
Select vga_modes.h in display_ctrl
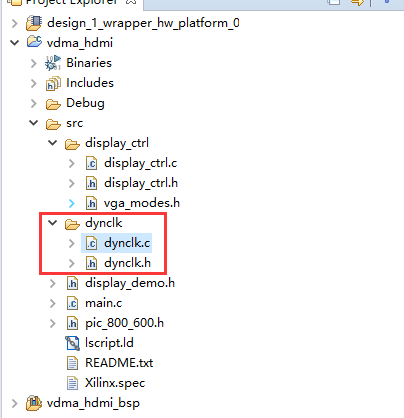tap(142, 203)
